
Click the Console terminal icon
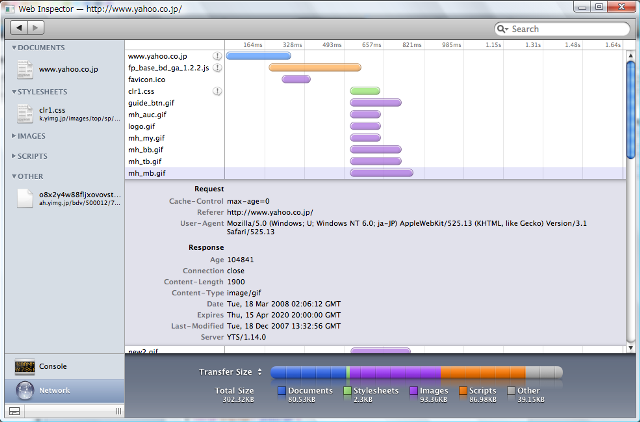pyautogui.click(x=24, y=366)
